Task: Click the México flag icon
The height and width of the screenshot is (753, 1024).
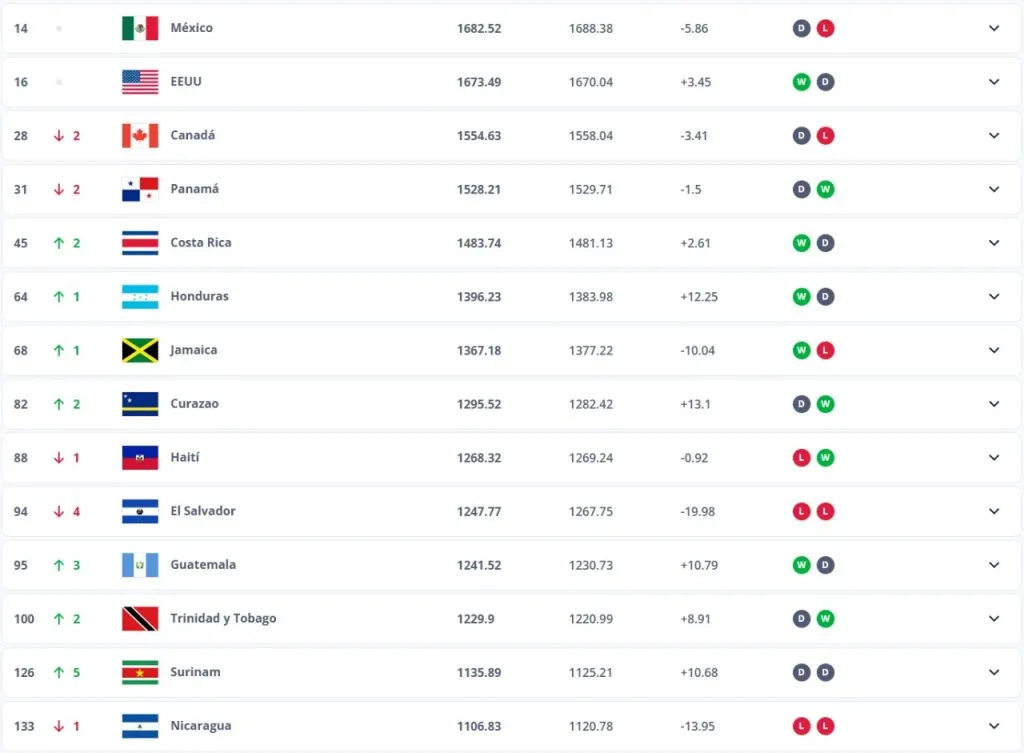Action: click(140, 28)
